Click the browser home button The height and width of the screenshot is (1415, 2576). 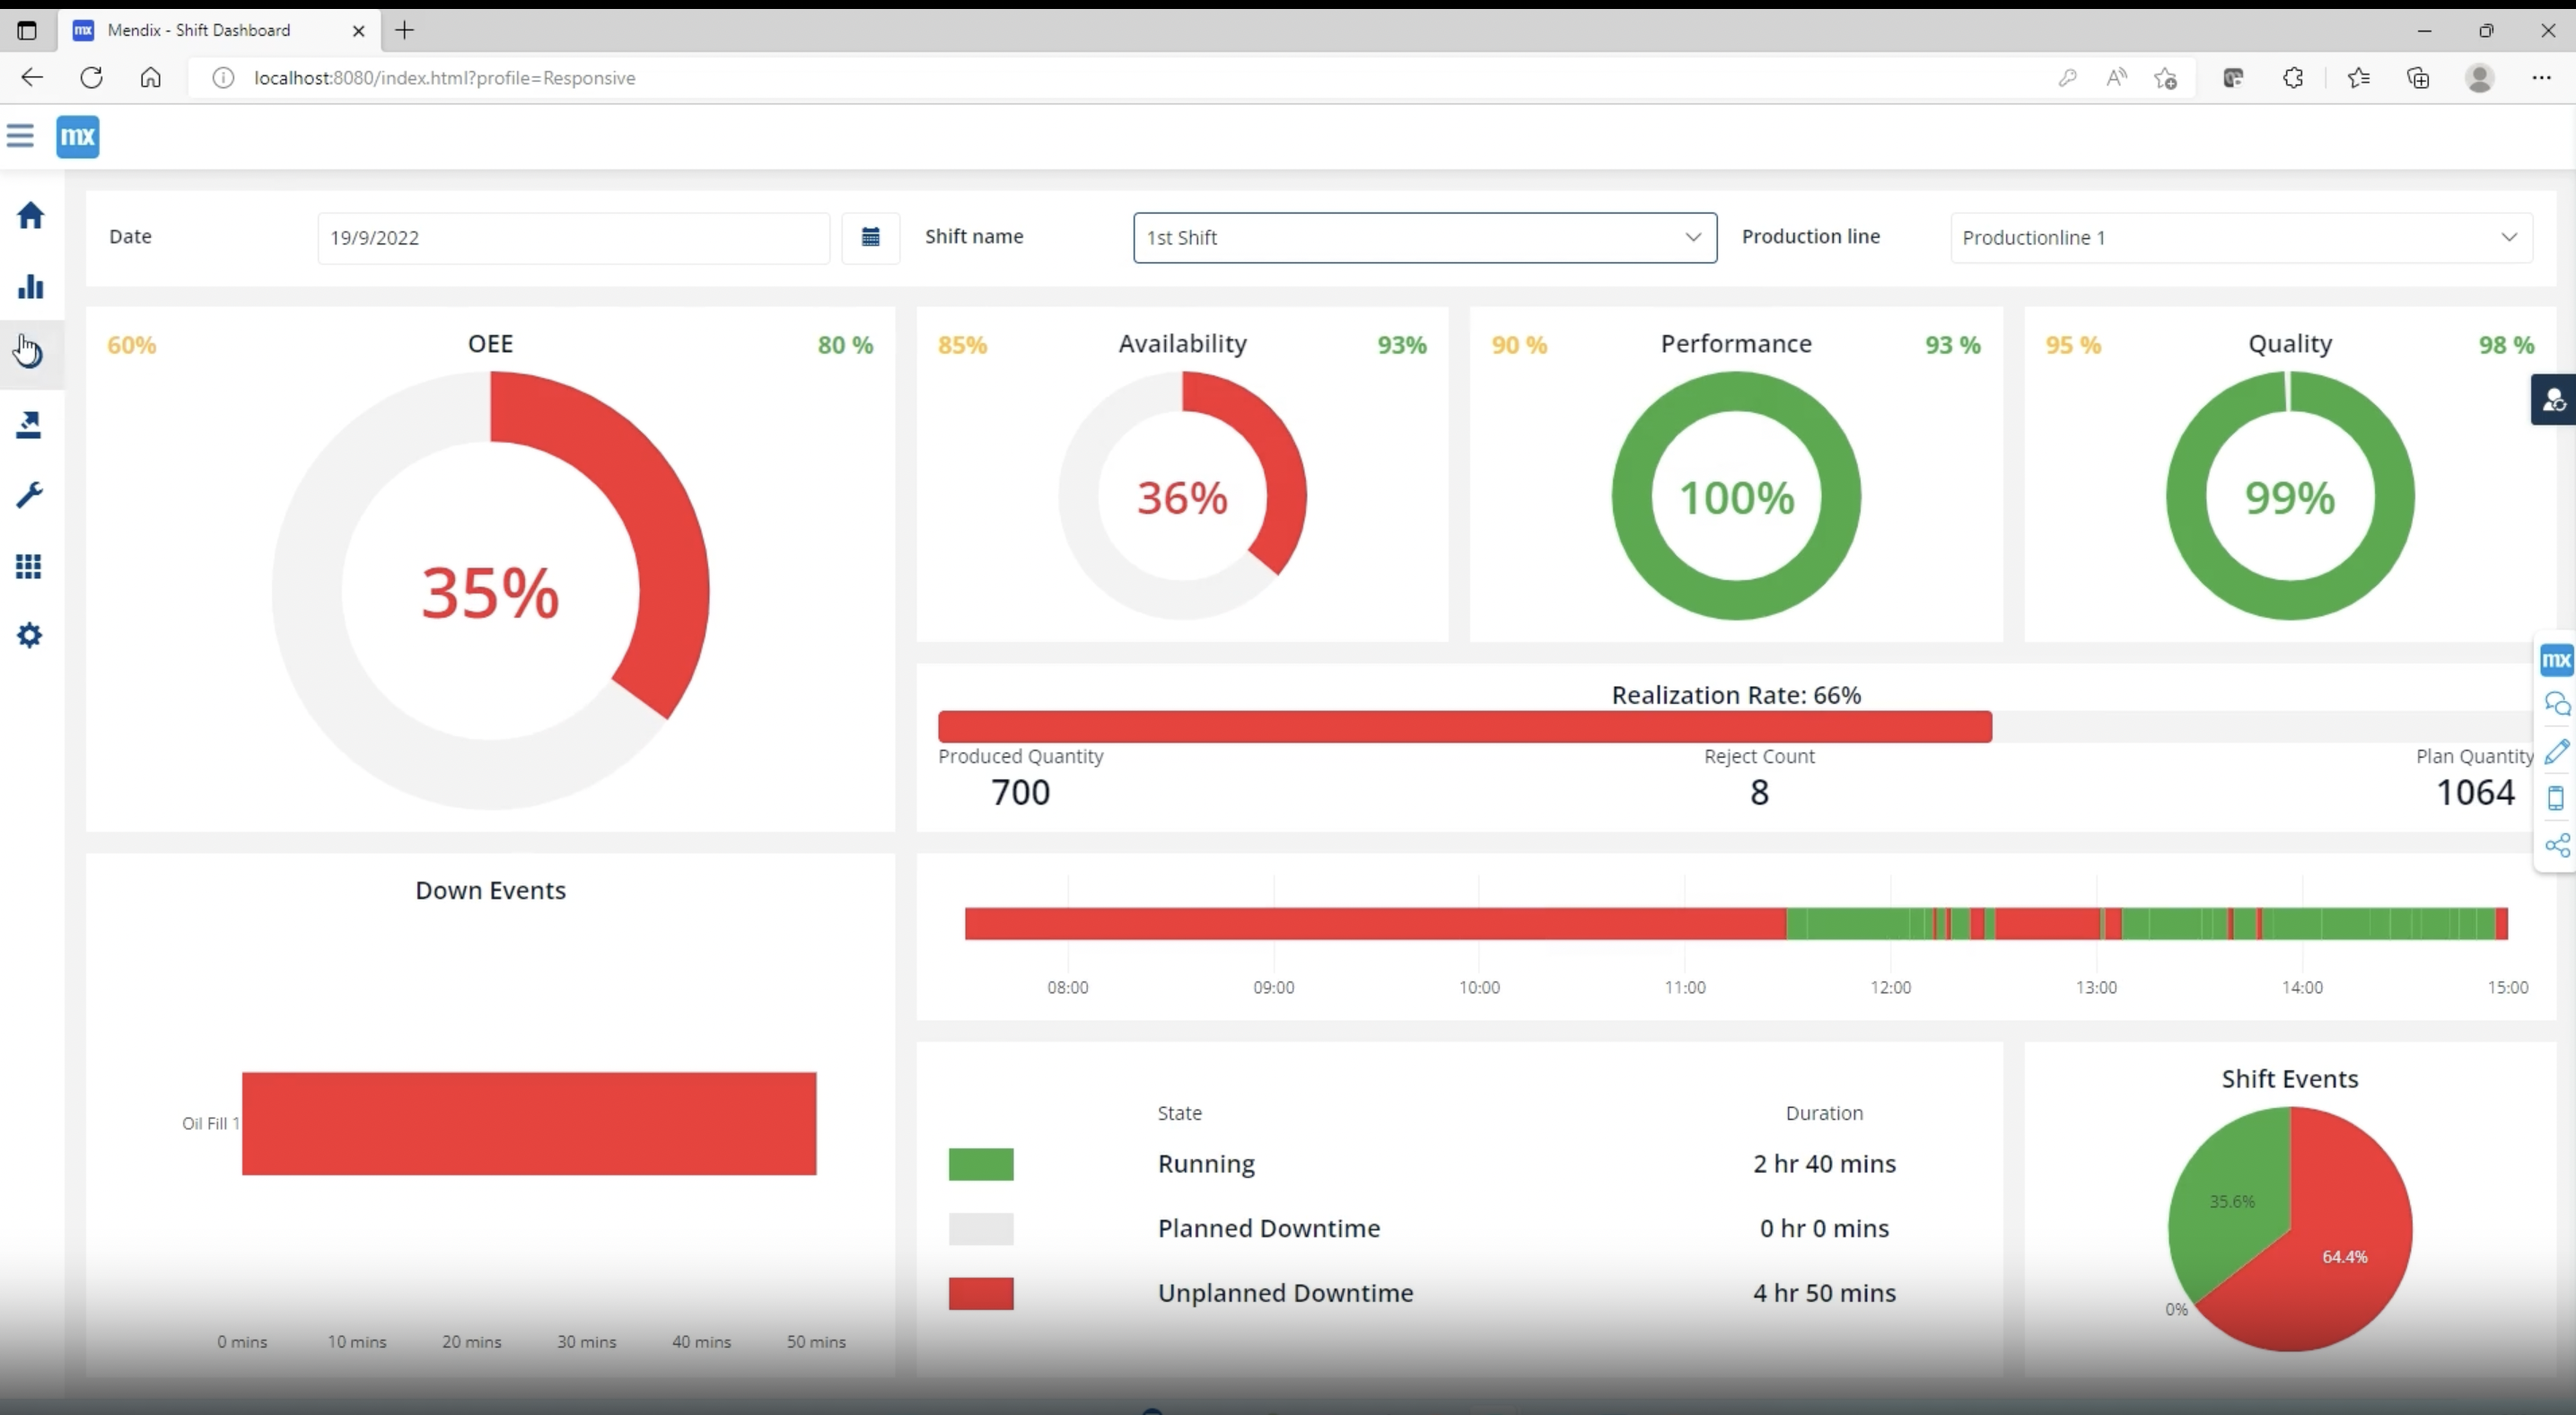click(x=150, y=77)
